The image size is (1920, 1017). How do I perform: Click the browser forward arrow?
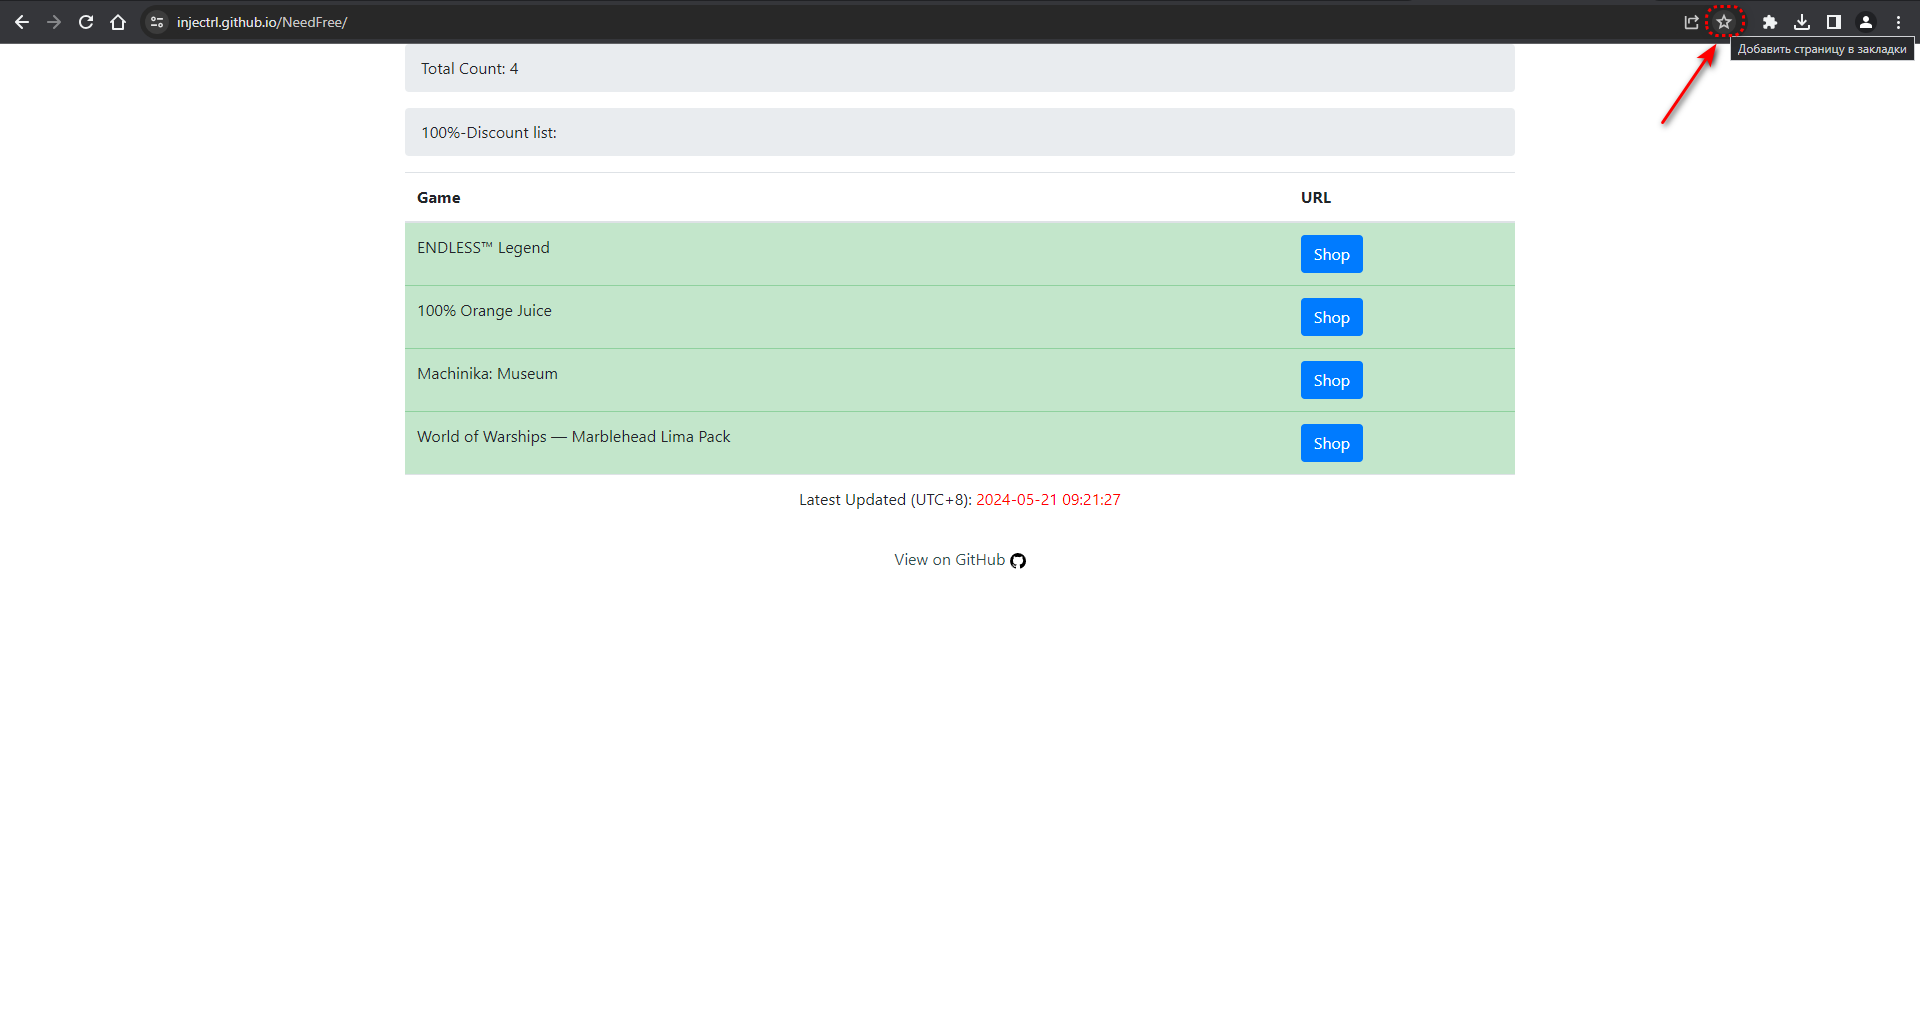click(x=54, y=22)
